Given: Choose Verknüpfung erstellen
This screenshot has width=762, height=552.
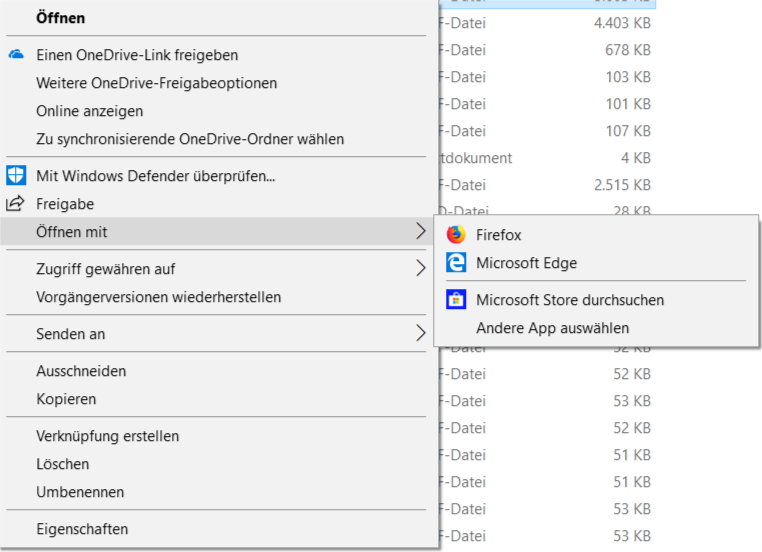Looking at the screenshot, I should point(107,436).
